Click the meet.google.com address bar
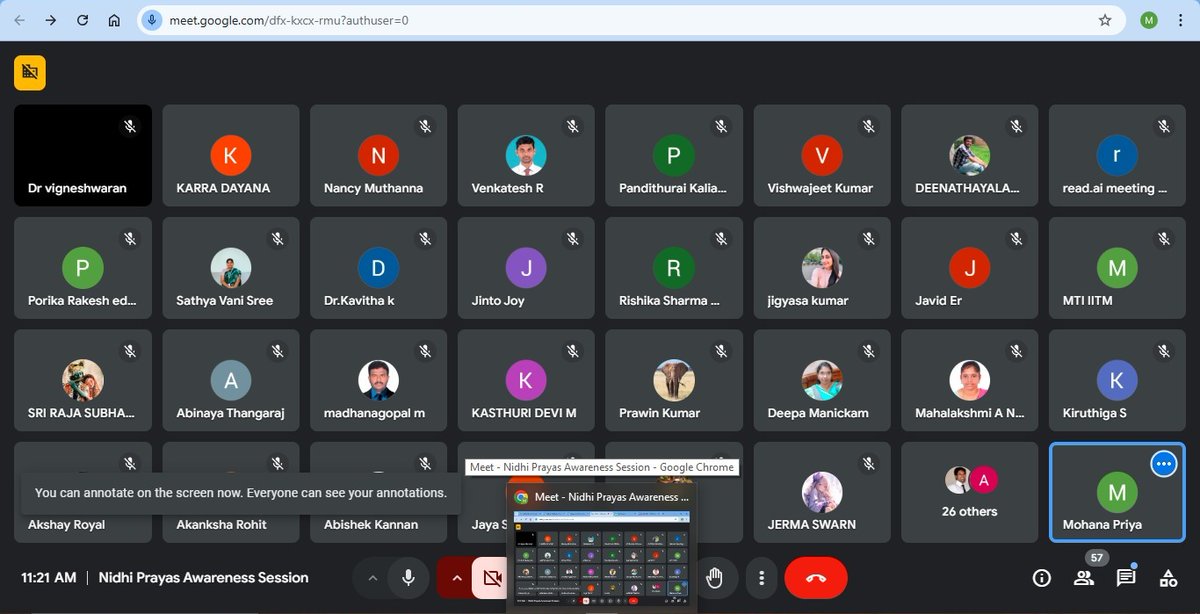 [630, 20]
